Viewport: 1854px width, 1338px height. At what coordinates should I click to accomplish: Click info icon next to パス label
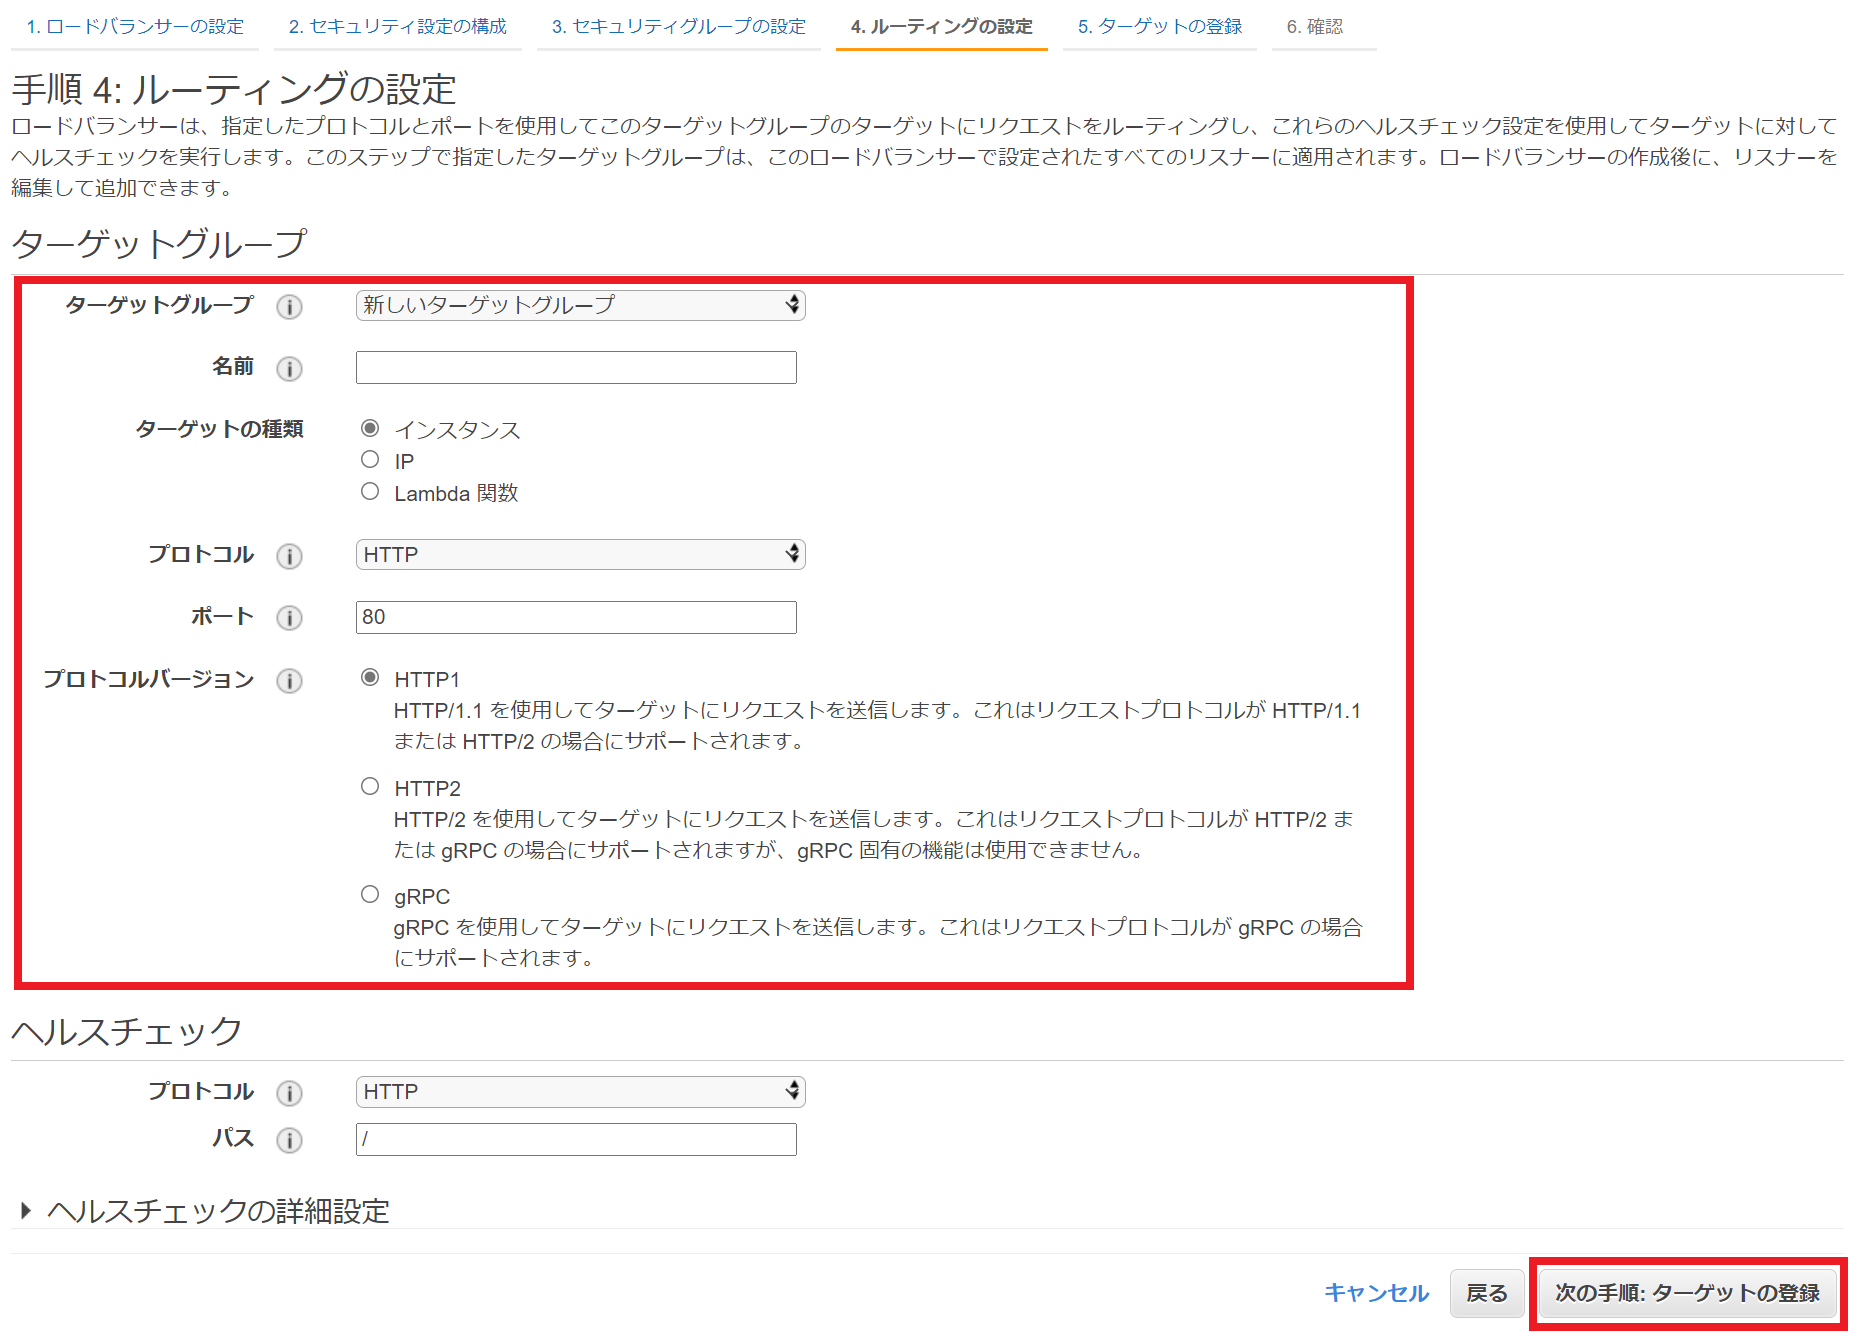[289, 1140]
